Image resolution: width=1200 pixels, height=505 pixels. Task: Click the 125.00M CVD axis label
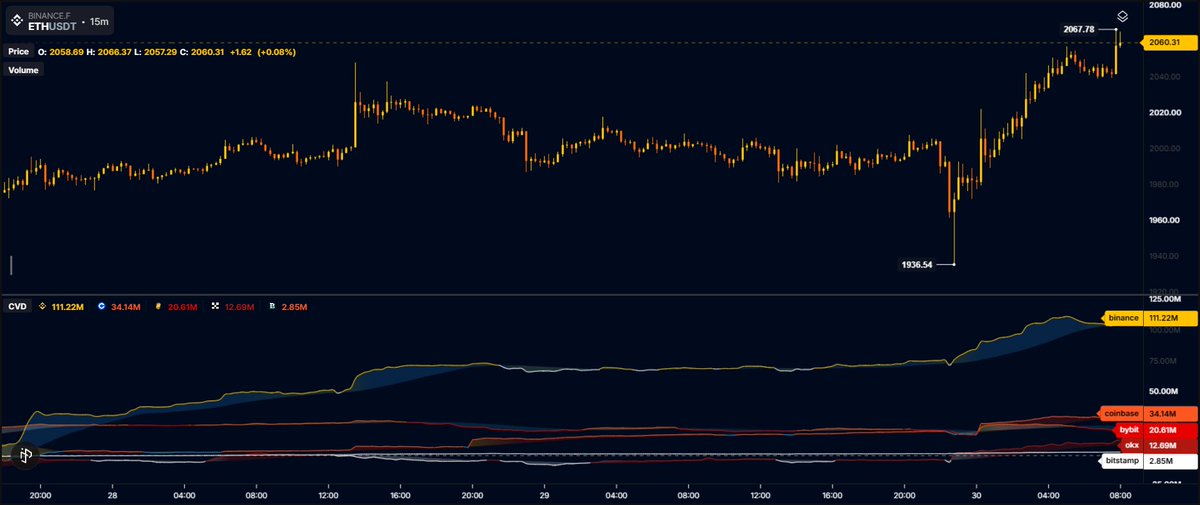coord(1164,299)
